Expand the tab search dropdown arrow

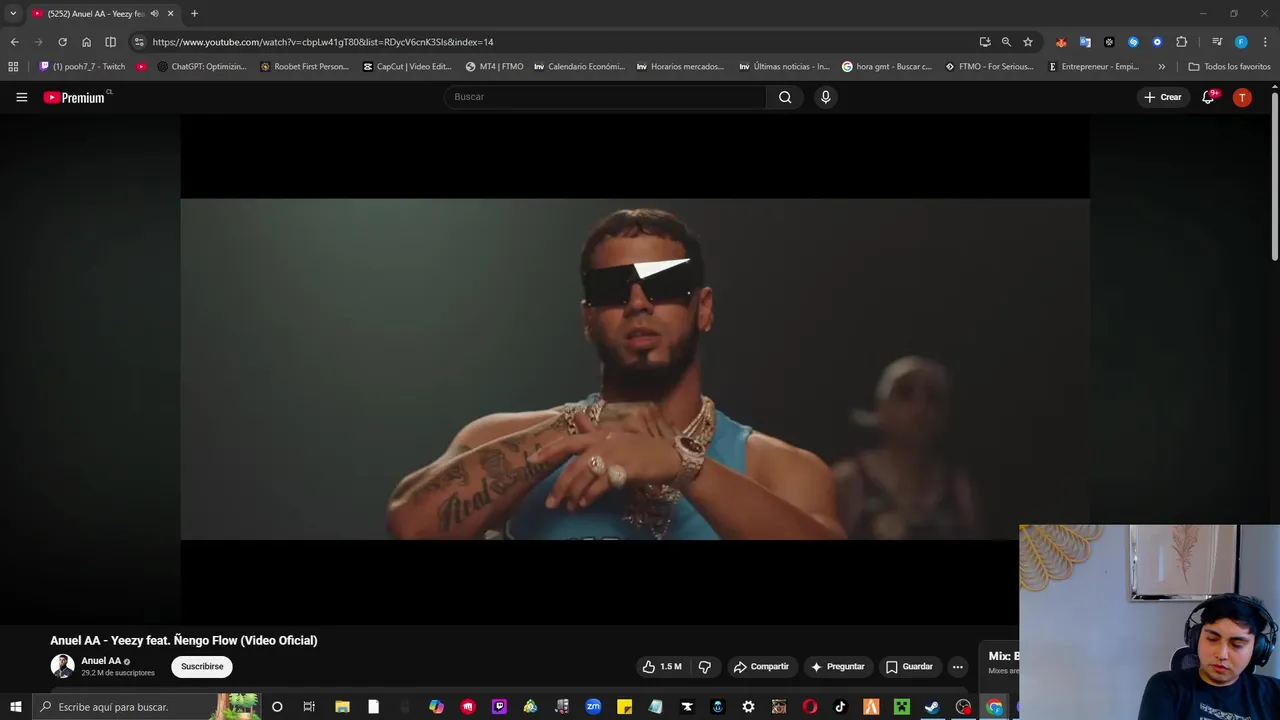[x=13, y=14]
